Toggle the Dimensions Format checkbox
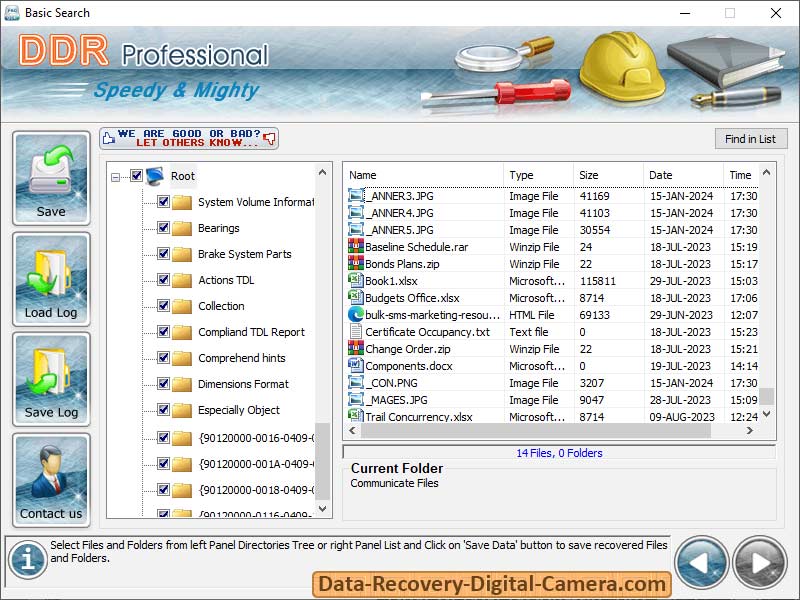Screen dimensions: 800x600 tap(163, 384)
